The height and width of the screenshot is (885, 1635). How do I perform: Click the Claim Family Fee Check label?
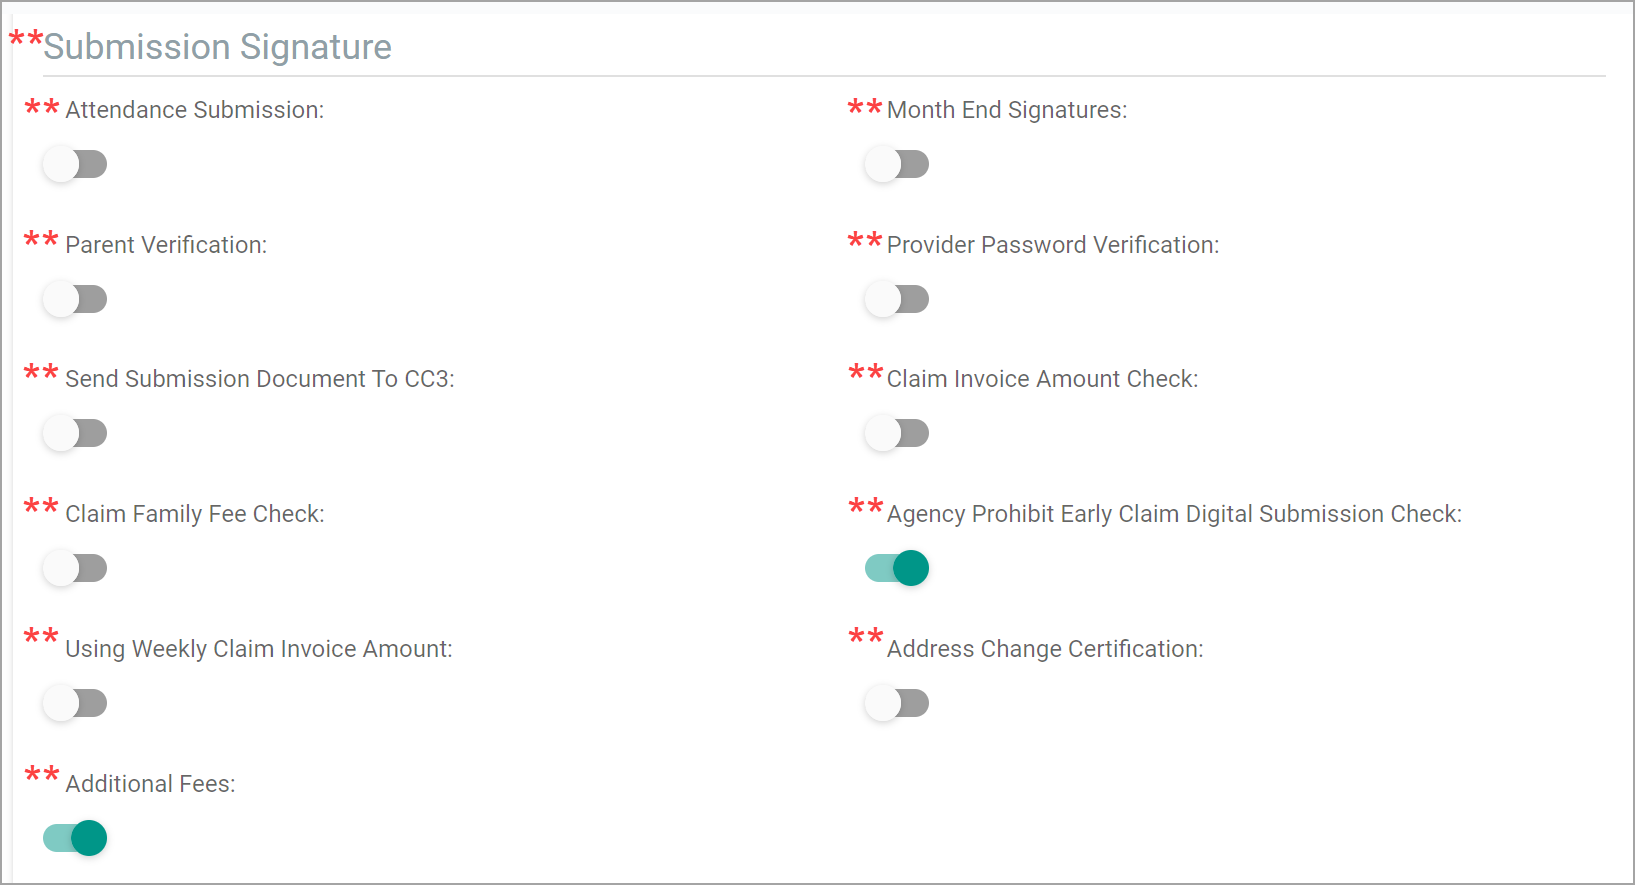(195, 514)
